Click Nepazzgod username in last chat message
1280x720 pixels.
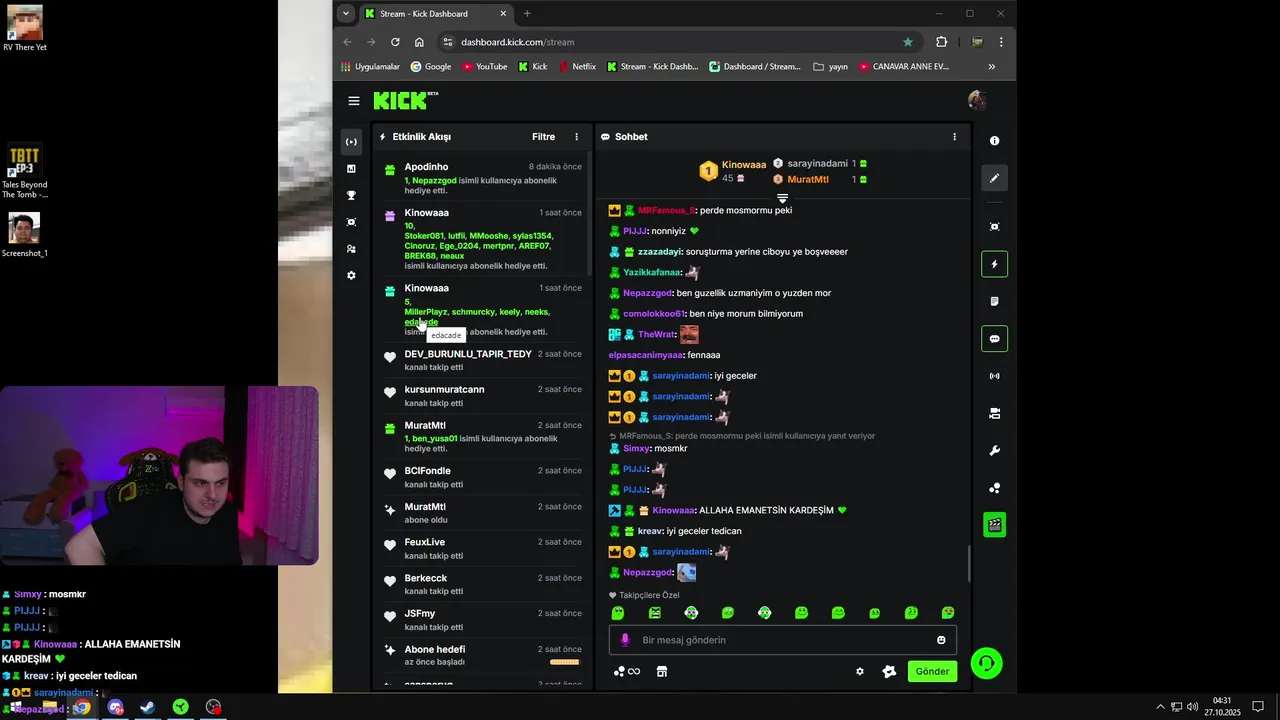coord(647,573)
